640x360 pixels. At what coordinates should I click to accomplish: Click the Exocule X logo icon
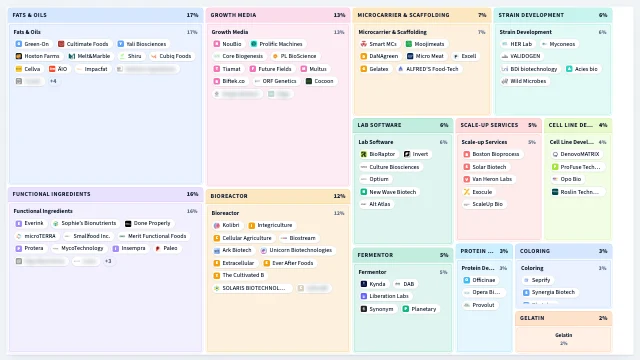467,192
